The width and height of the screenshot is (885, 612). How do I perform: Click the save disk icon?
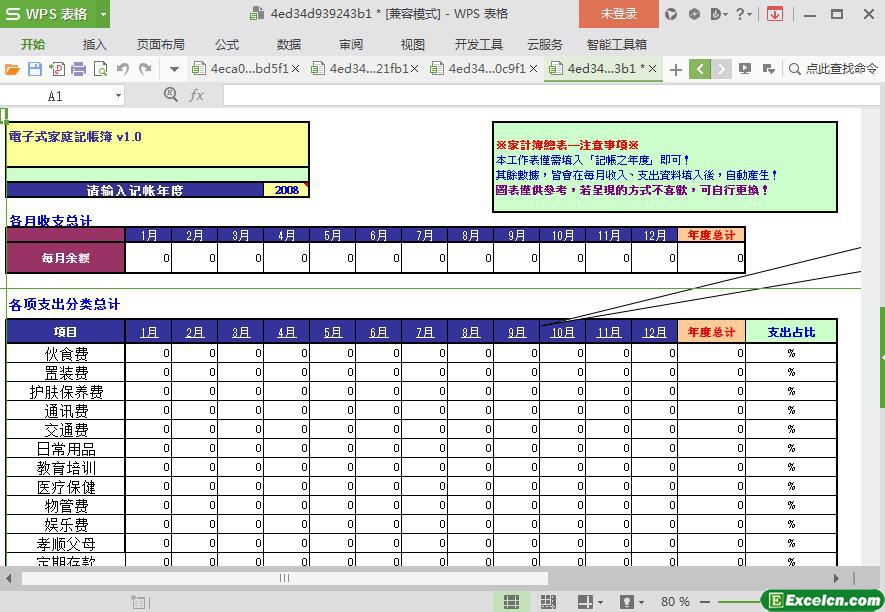point(34,69)
